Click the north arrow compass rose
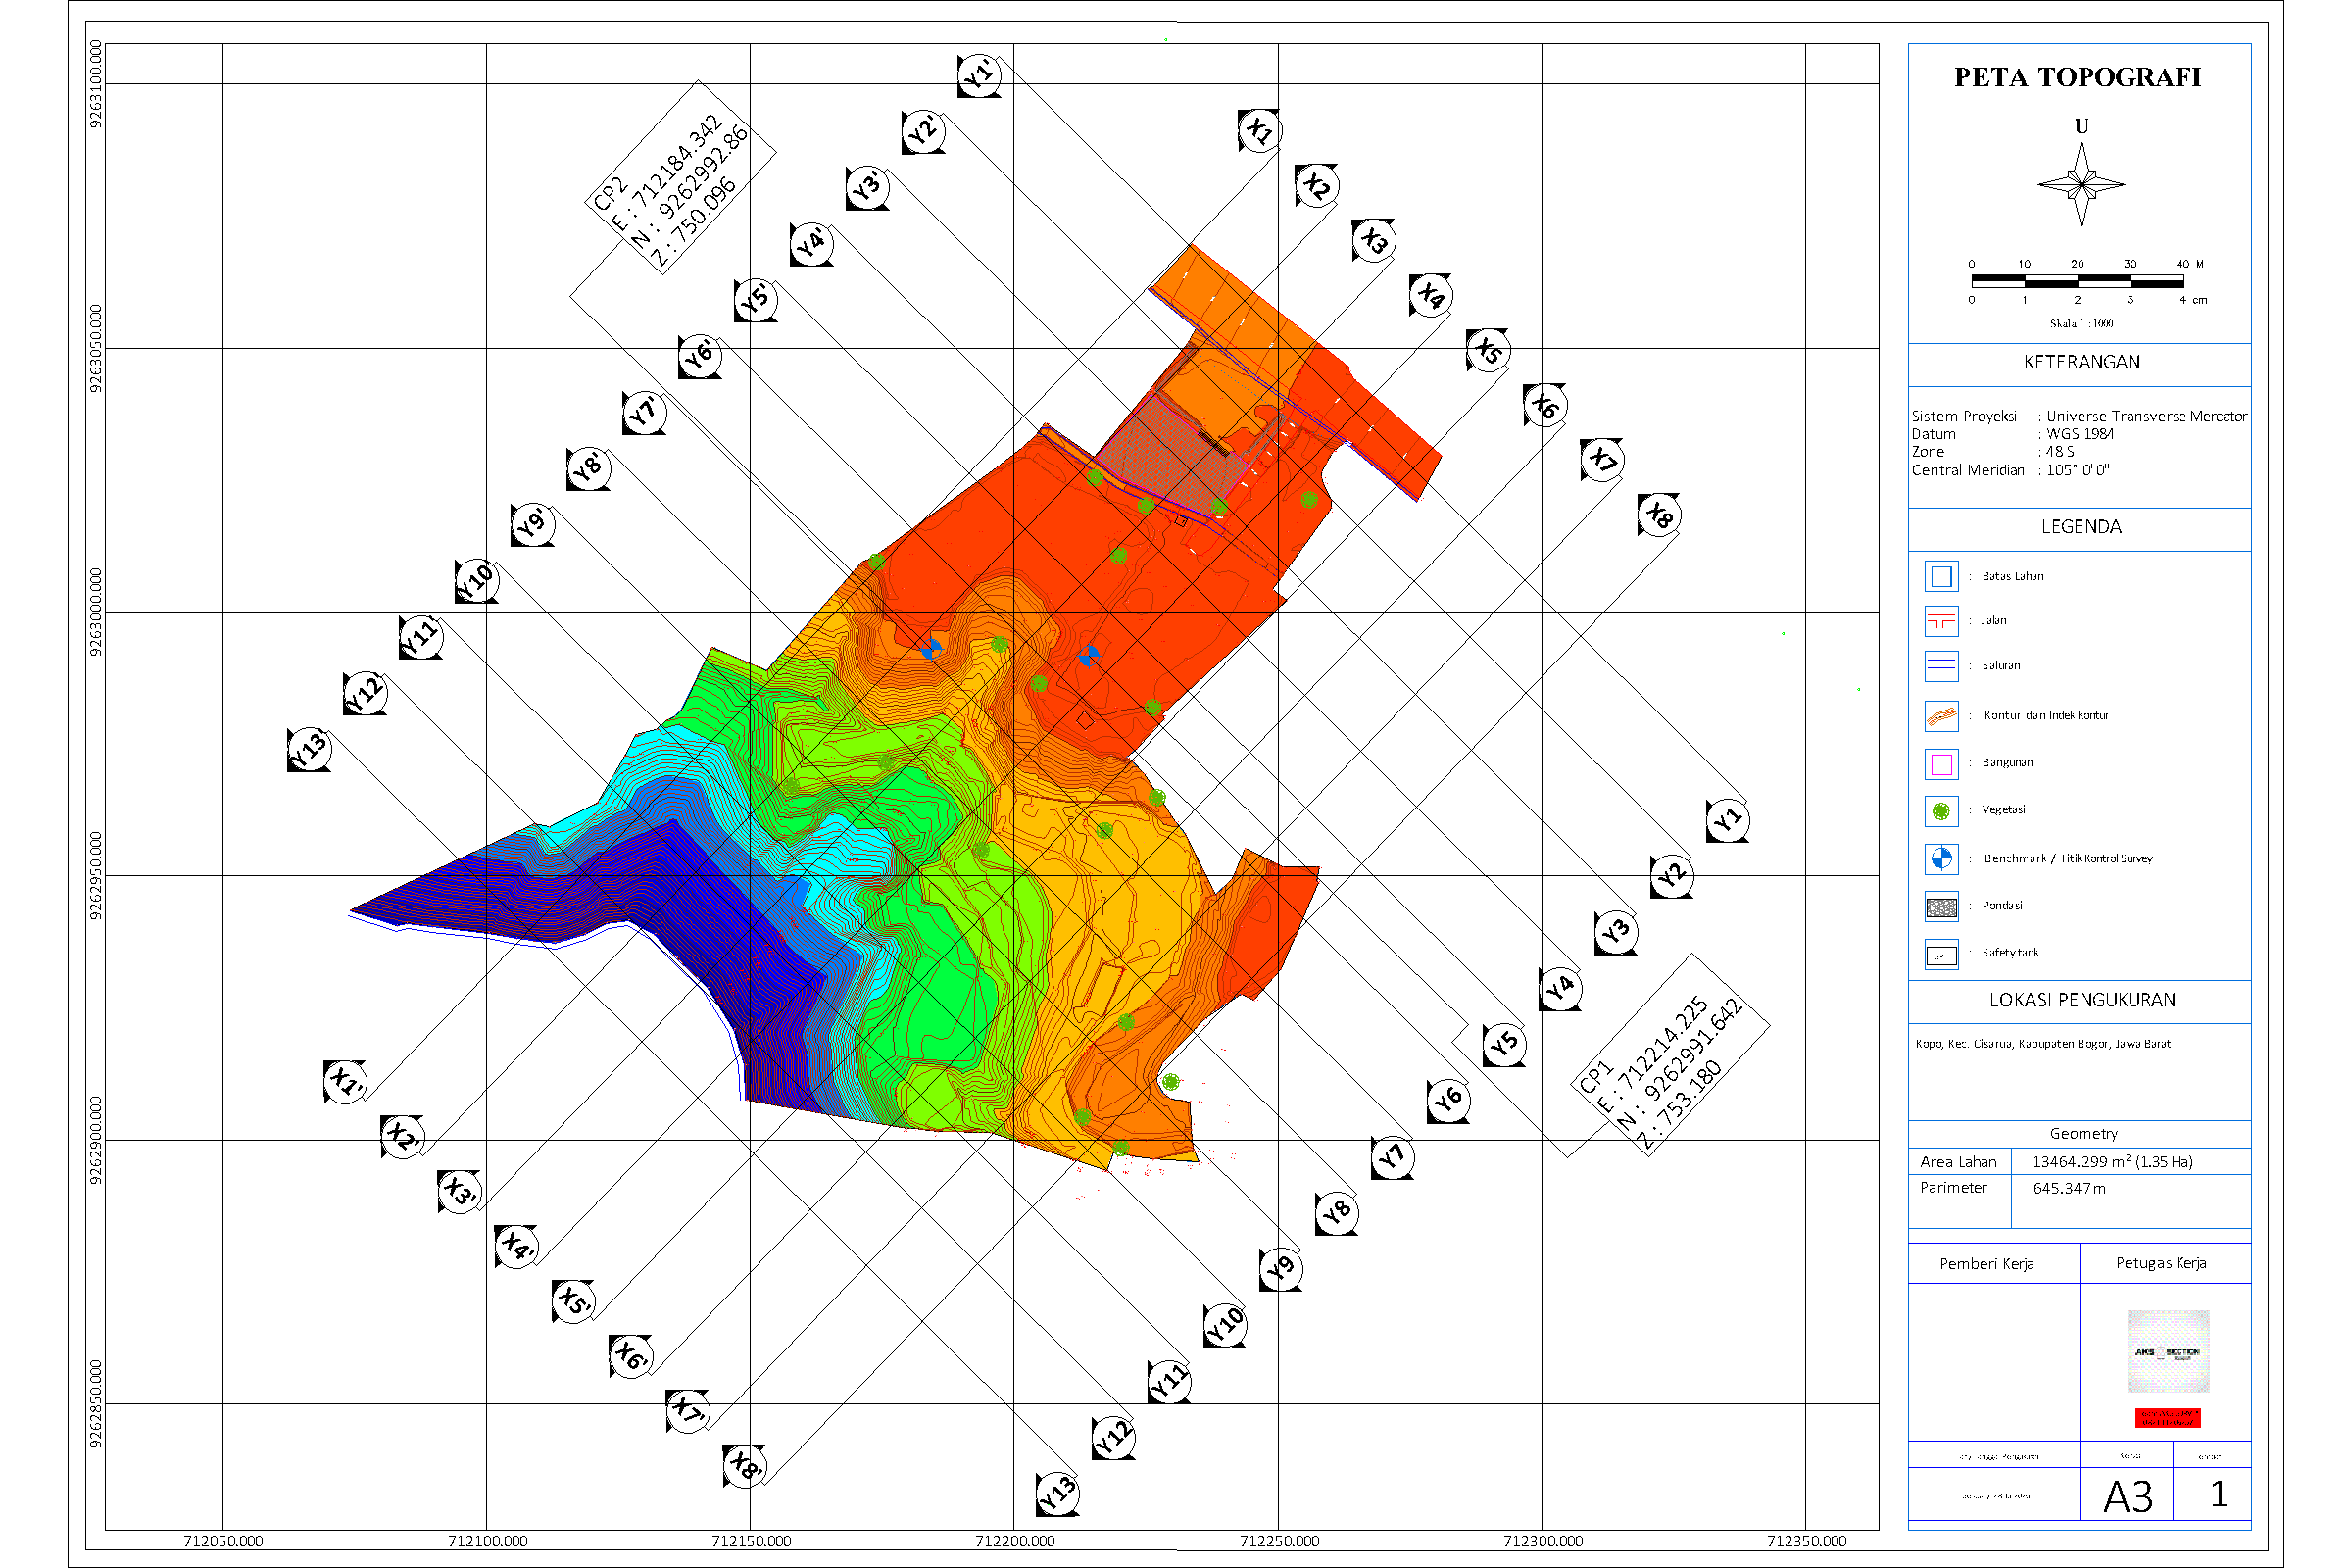Screen dimensions: 2352x1568 [x=2081, y=184]
